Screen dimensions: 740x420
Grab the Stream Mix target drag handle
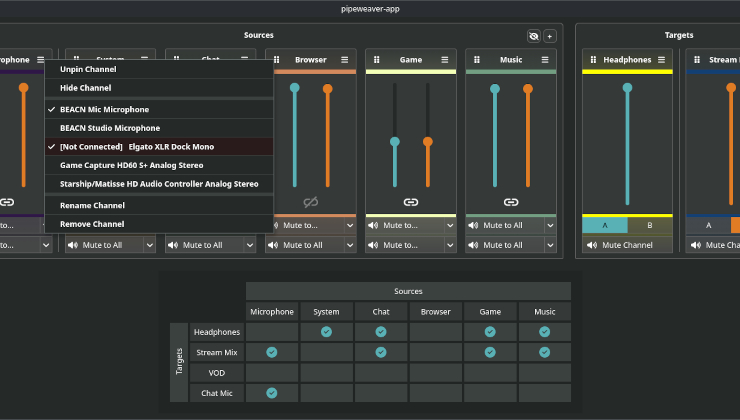point(697,60)
